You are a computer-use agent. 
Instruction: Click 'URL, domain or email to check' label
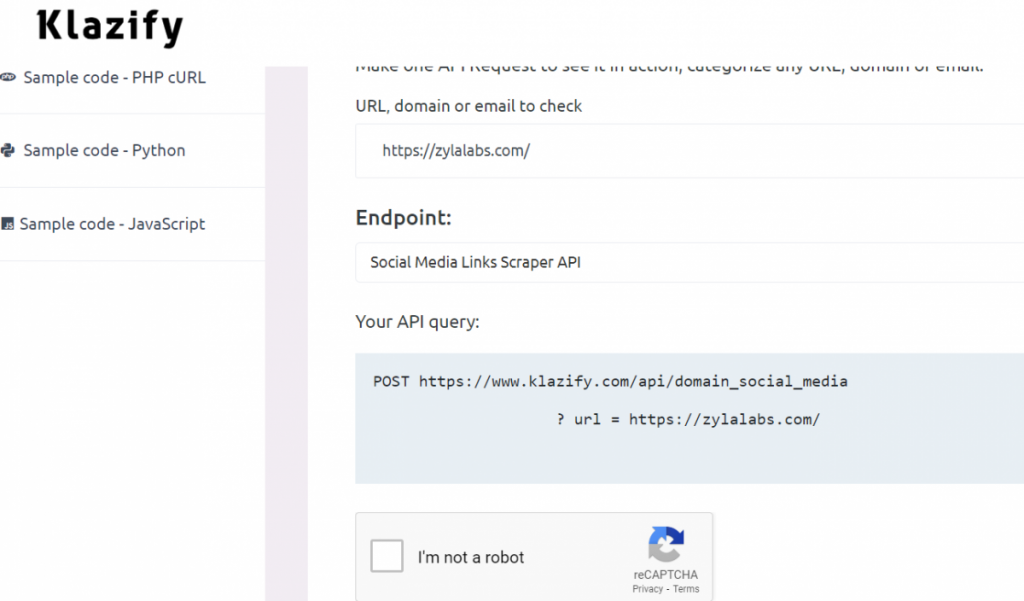coord(468,106)
